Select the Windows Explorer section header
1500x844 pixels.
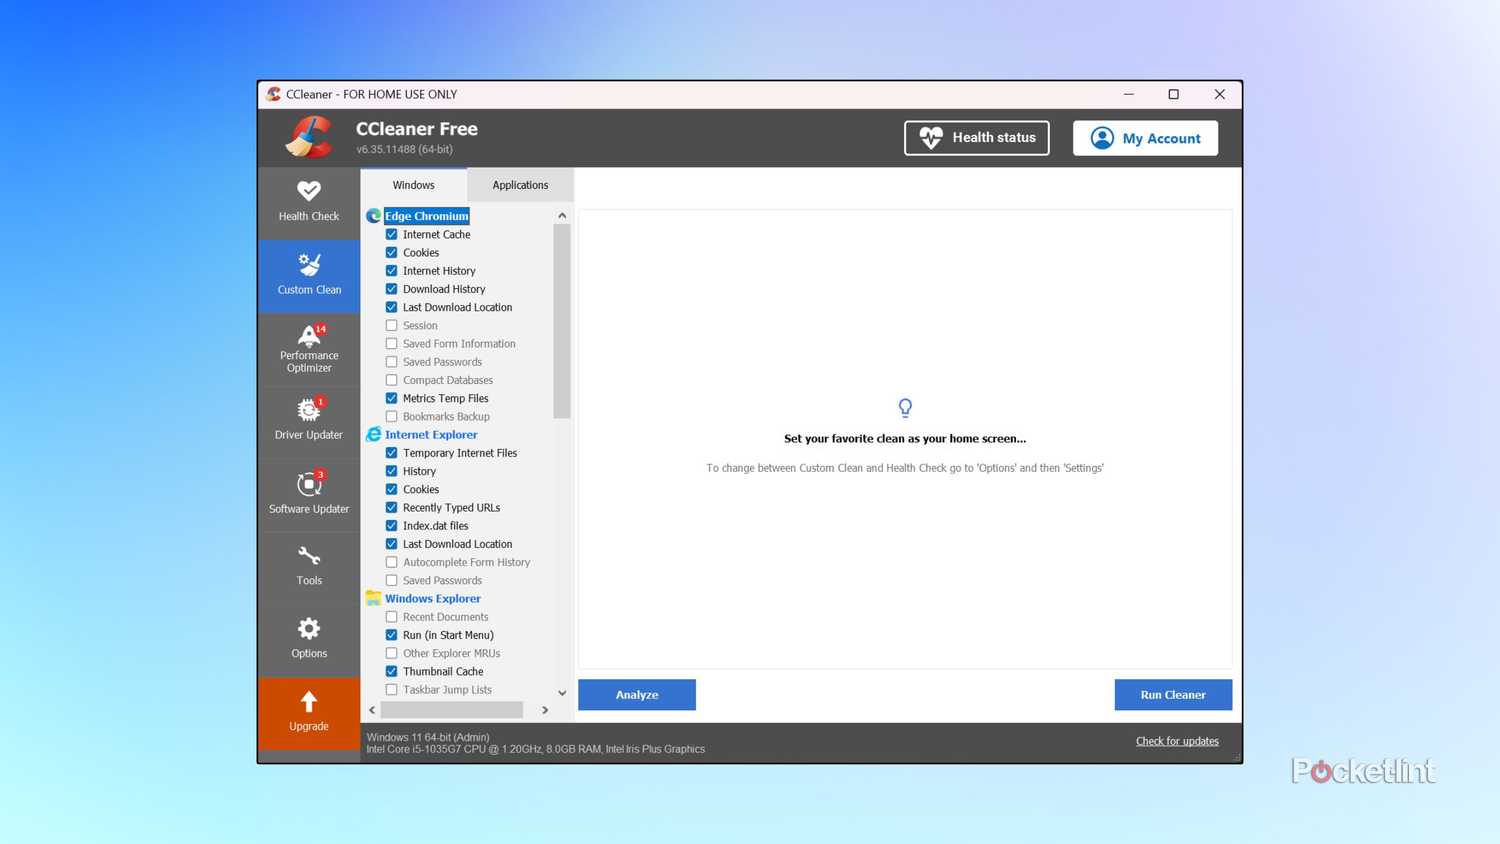tap(432, 599)
